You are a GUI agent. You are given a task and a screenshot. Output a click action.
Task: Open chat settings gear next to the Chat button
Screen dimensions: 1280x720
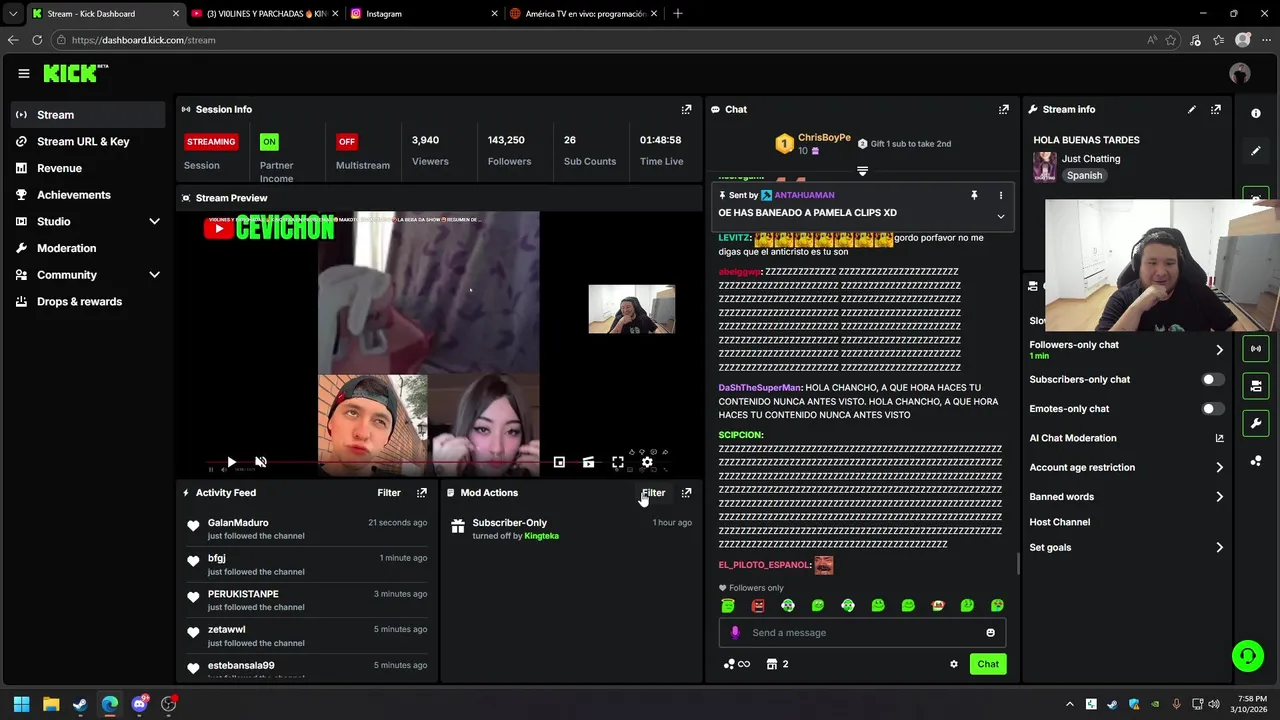point(954,664)
